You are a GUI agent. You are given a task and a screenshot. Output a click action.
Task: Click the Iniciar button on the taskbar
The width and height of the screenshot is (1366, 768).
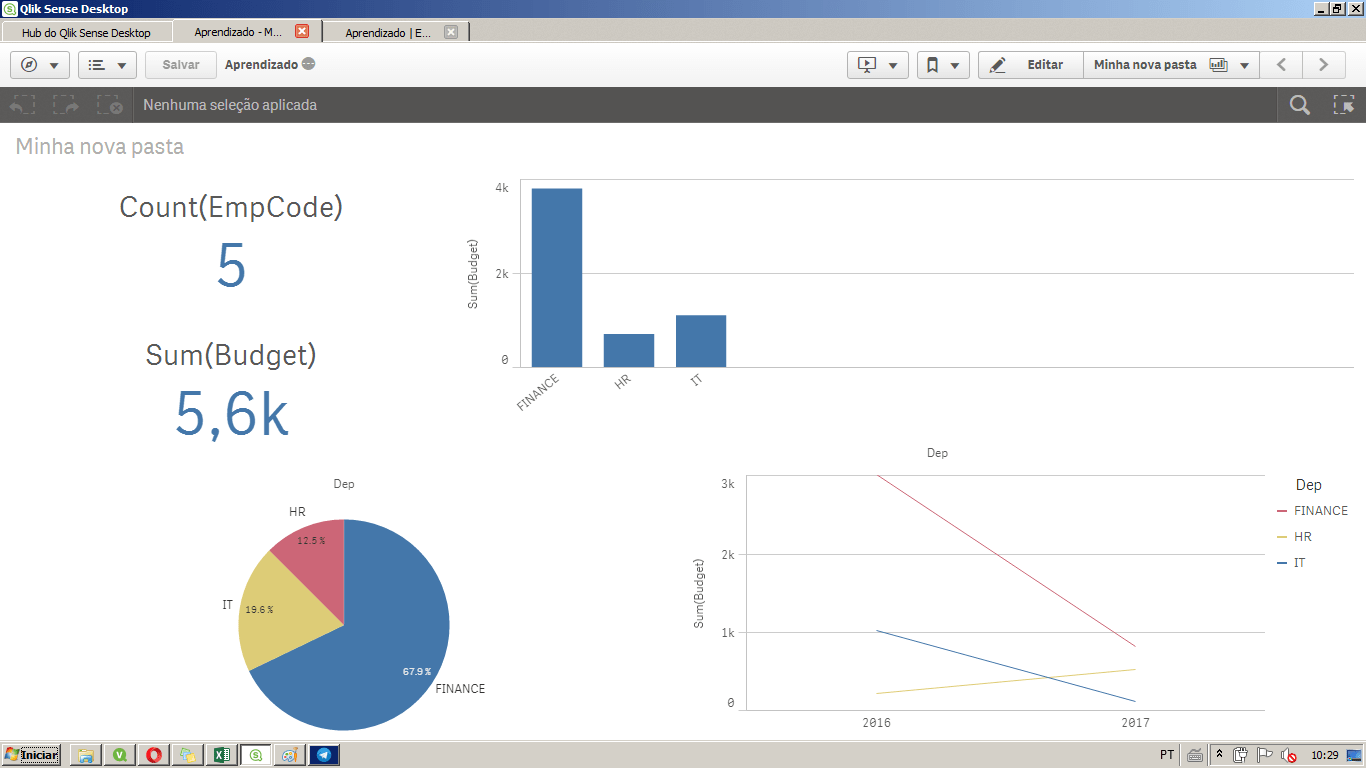(30, 755)
